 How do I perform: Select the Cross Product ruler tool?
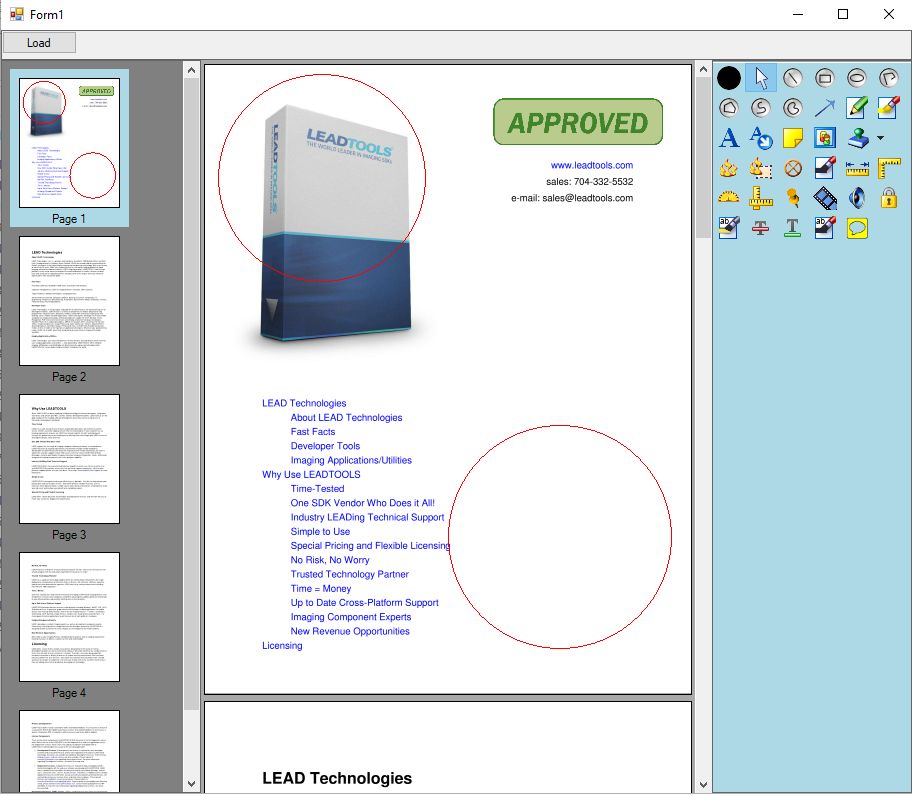point(761,198)
